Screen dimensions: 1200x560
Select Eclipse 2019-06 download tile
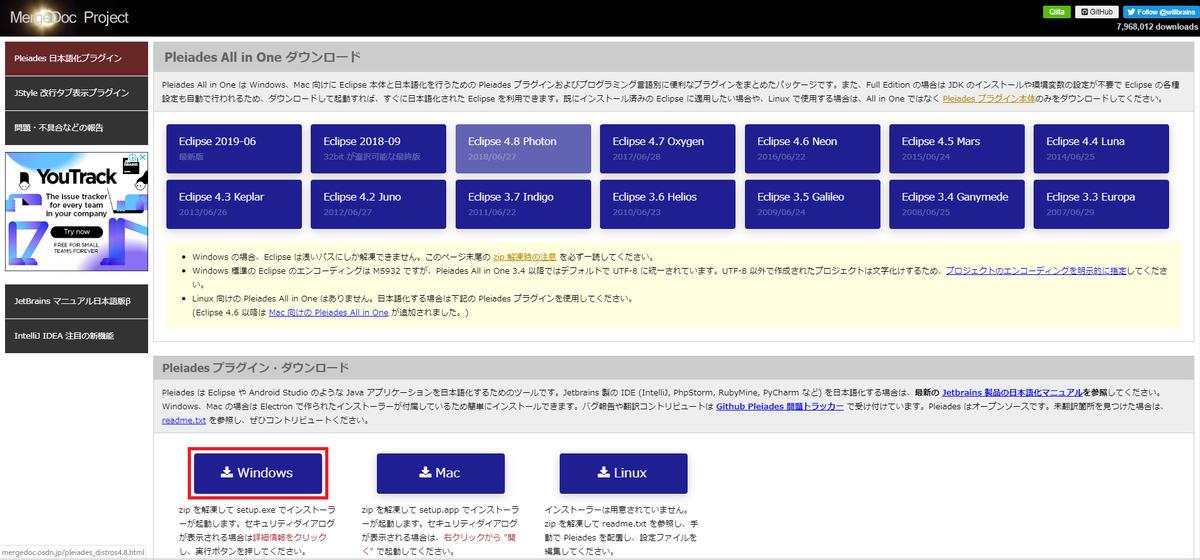234,149
